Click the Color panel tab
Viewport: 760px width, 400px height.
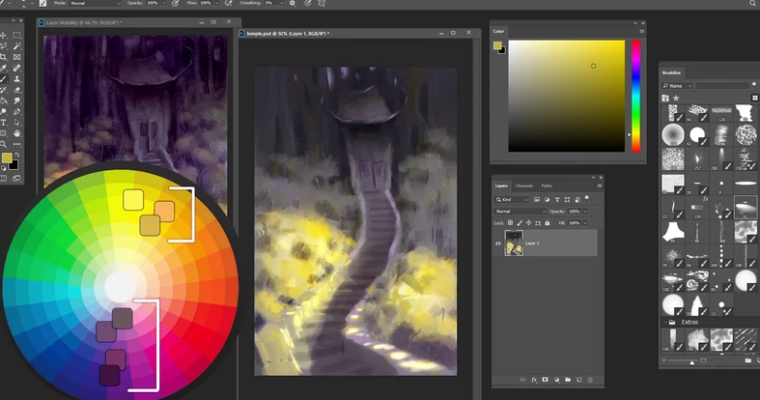point(499,31)
